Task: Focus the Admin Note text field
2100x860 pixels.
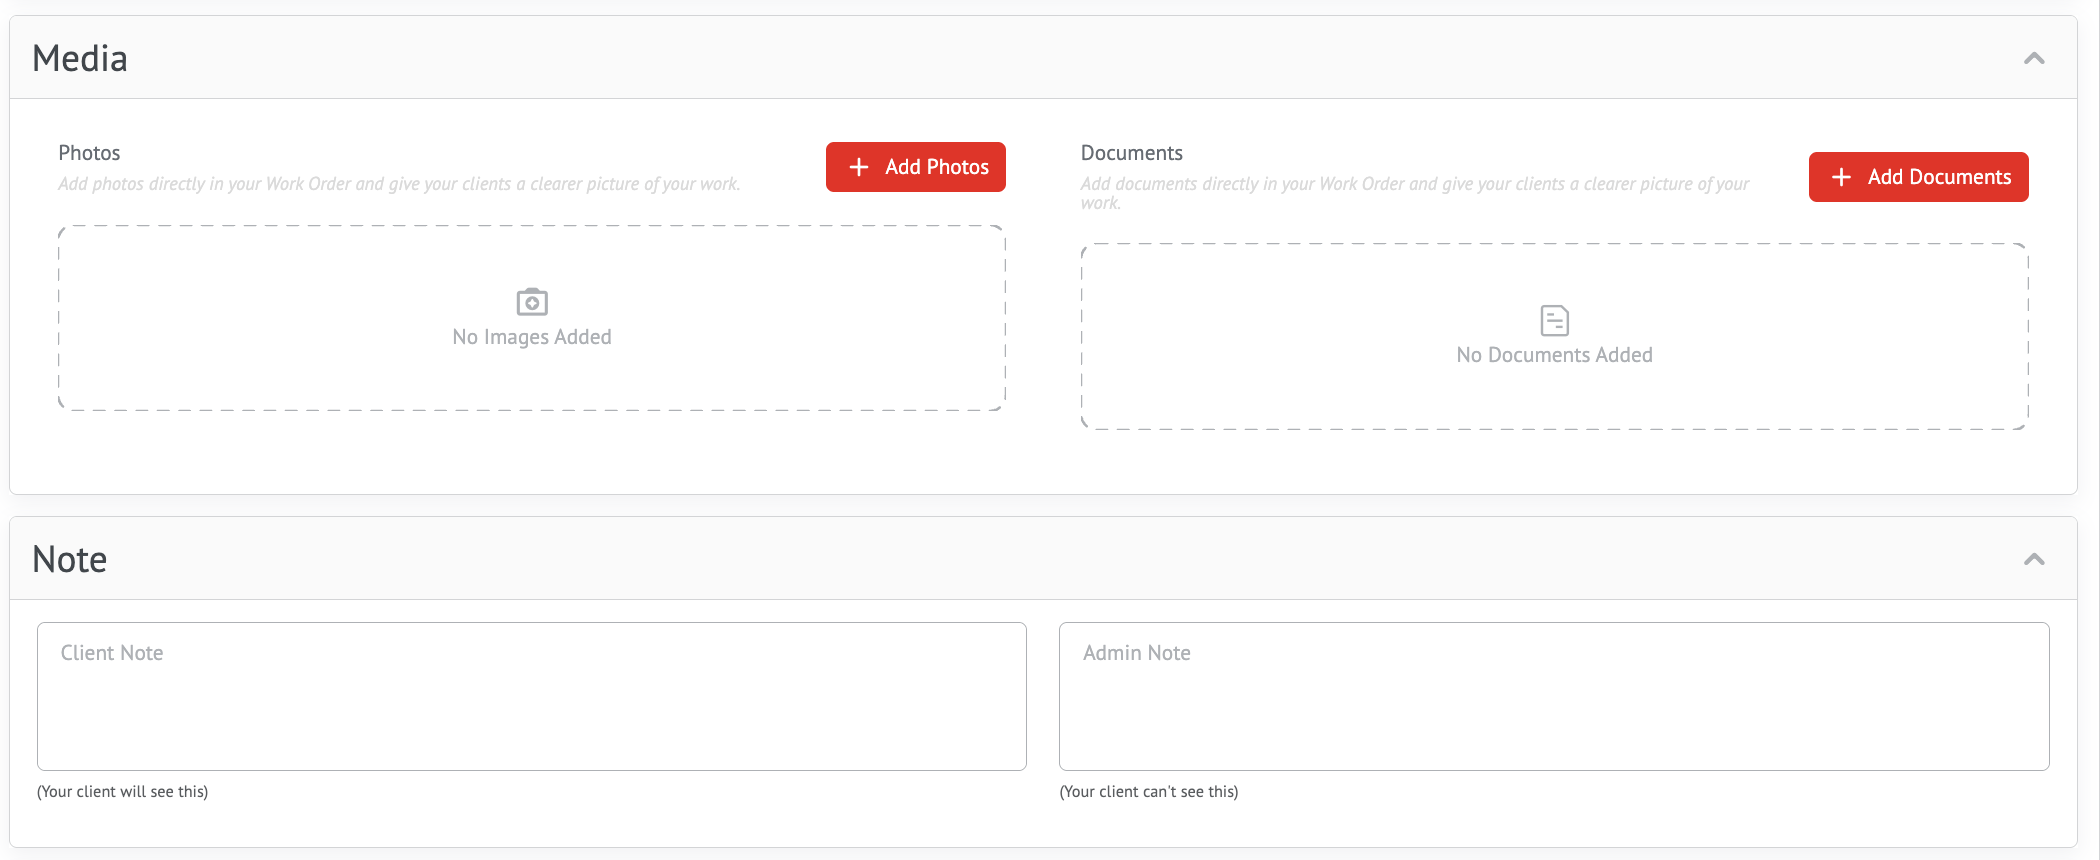Action: click(x=1555, y=697)
